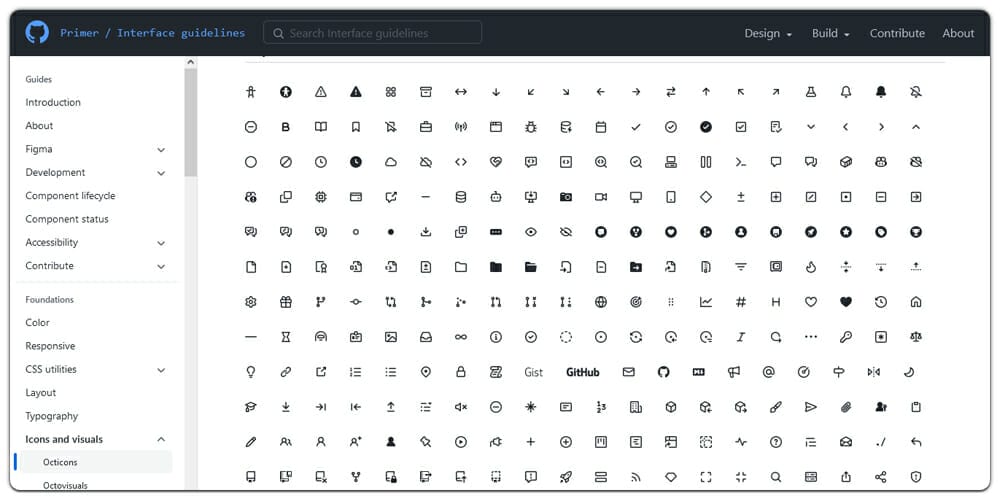Click the bug icon
Screen dimensions: 1000x500
[531, 127]
